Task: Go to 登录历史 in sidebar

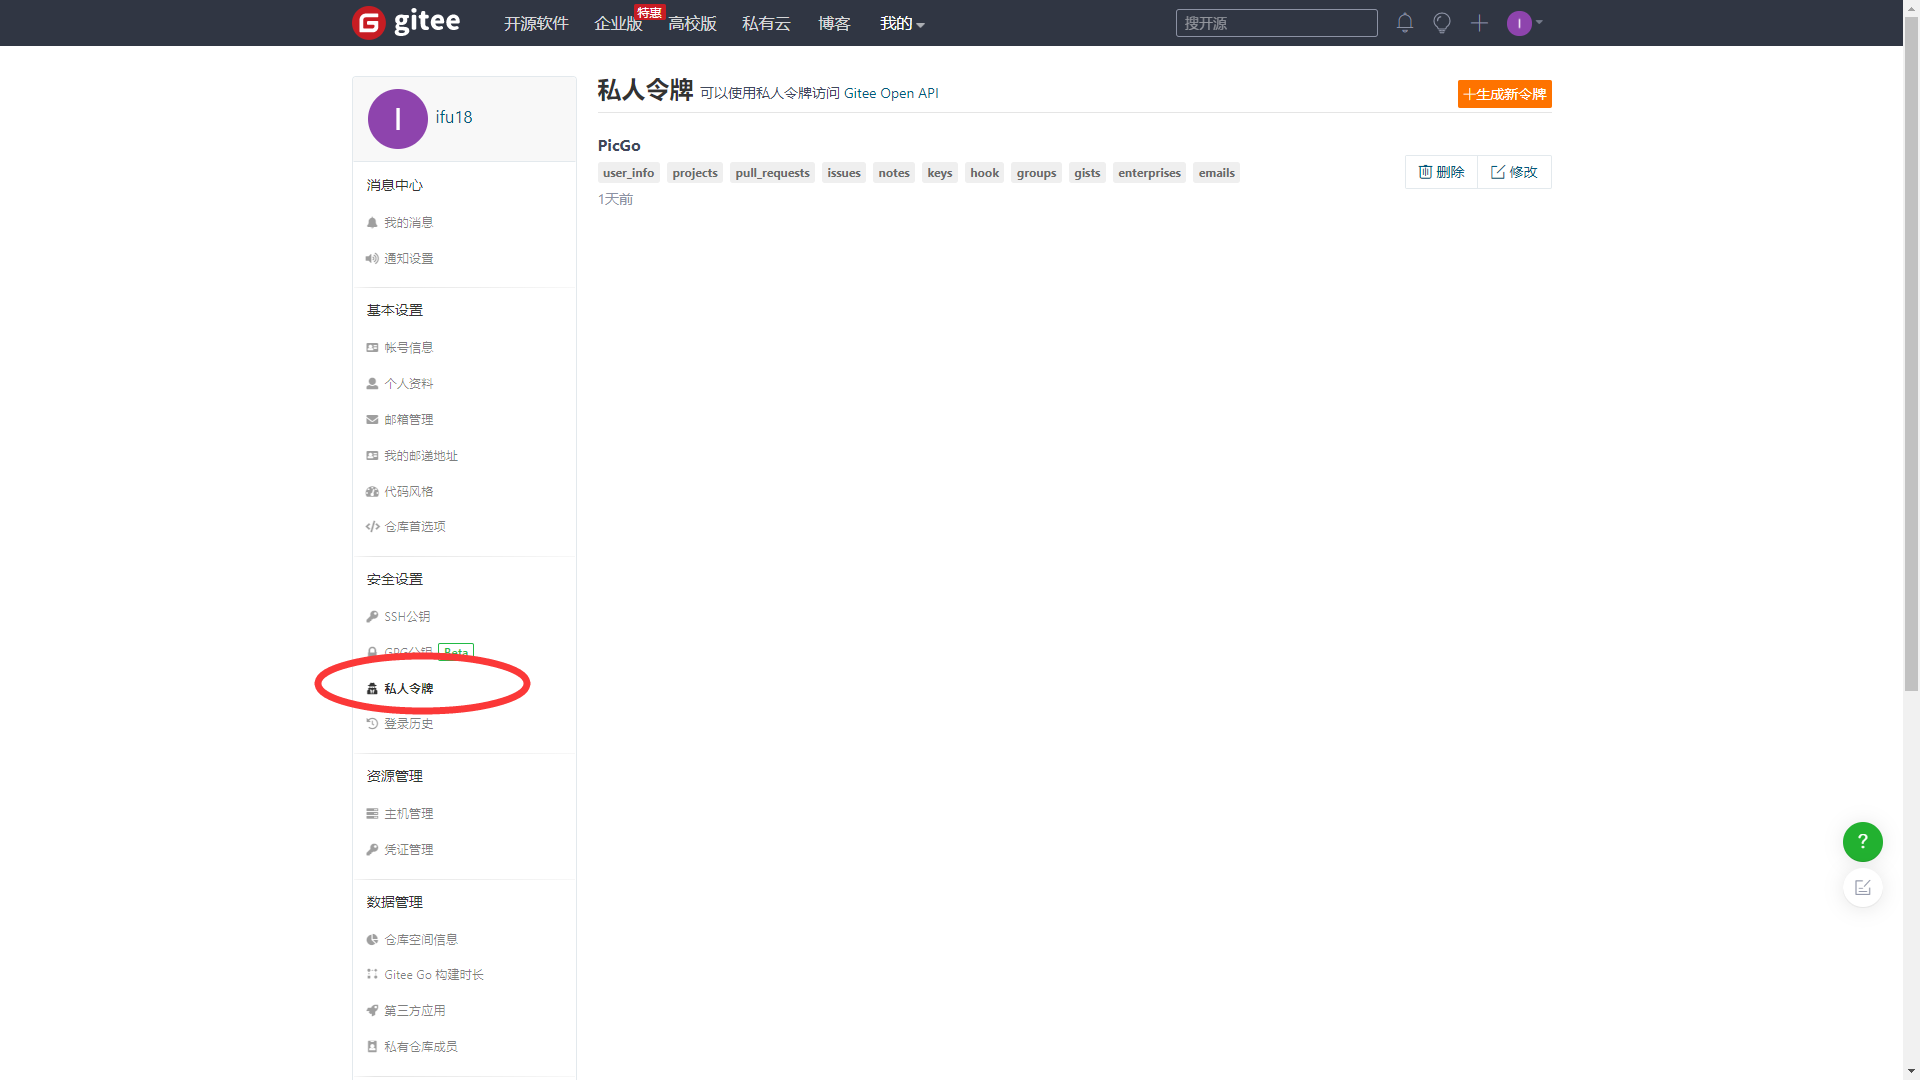Action: [408, 723]
